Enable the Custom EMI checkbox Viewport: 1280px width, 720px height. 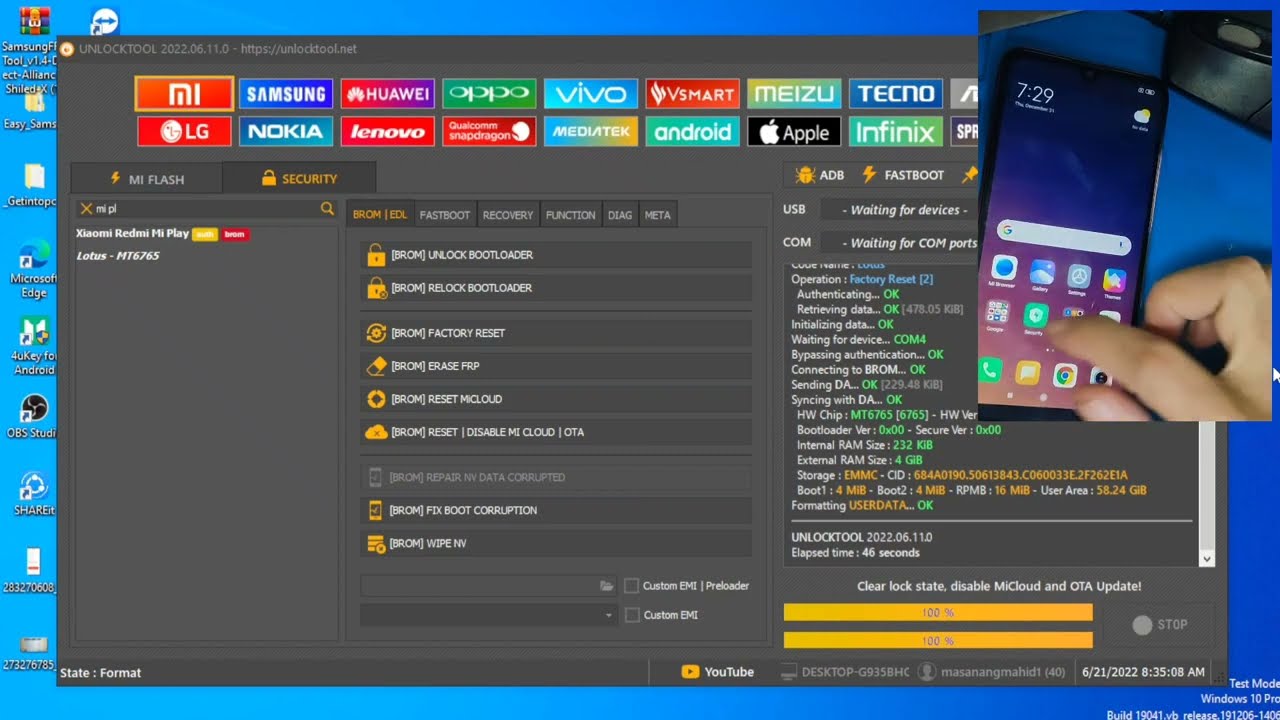pyautogui.click(x=632, y=615)
